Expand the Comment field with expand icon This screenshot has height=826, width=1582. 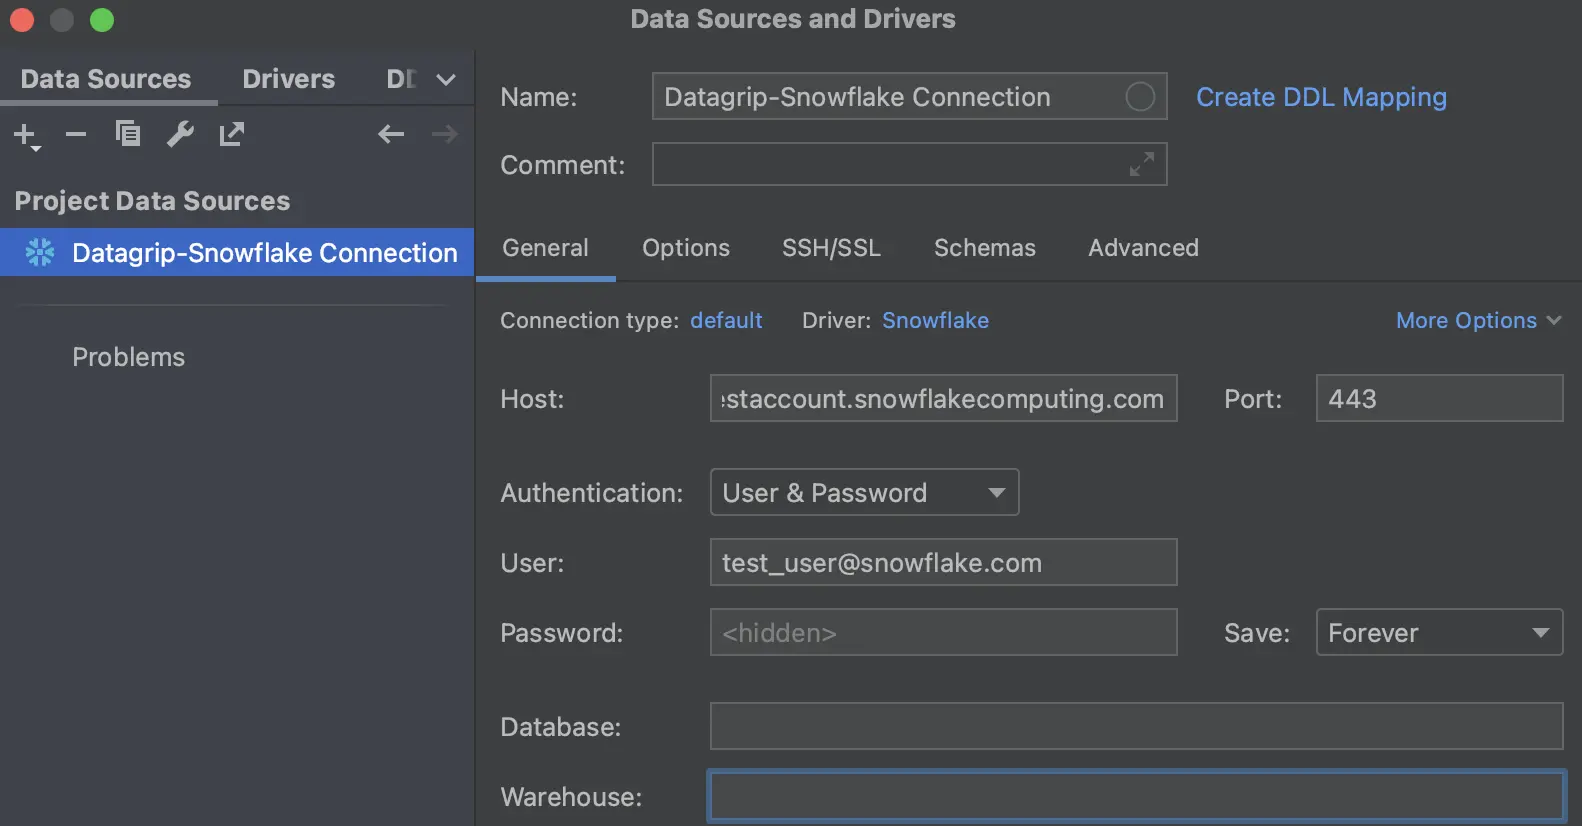[1141, 164]
